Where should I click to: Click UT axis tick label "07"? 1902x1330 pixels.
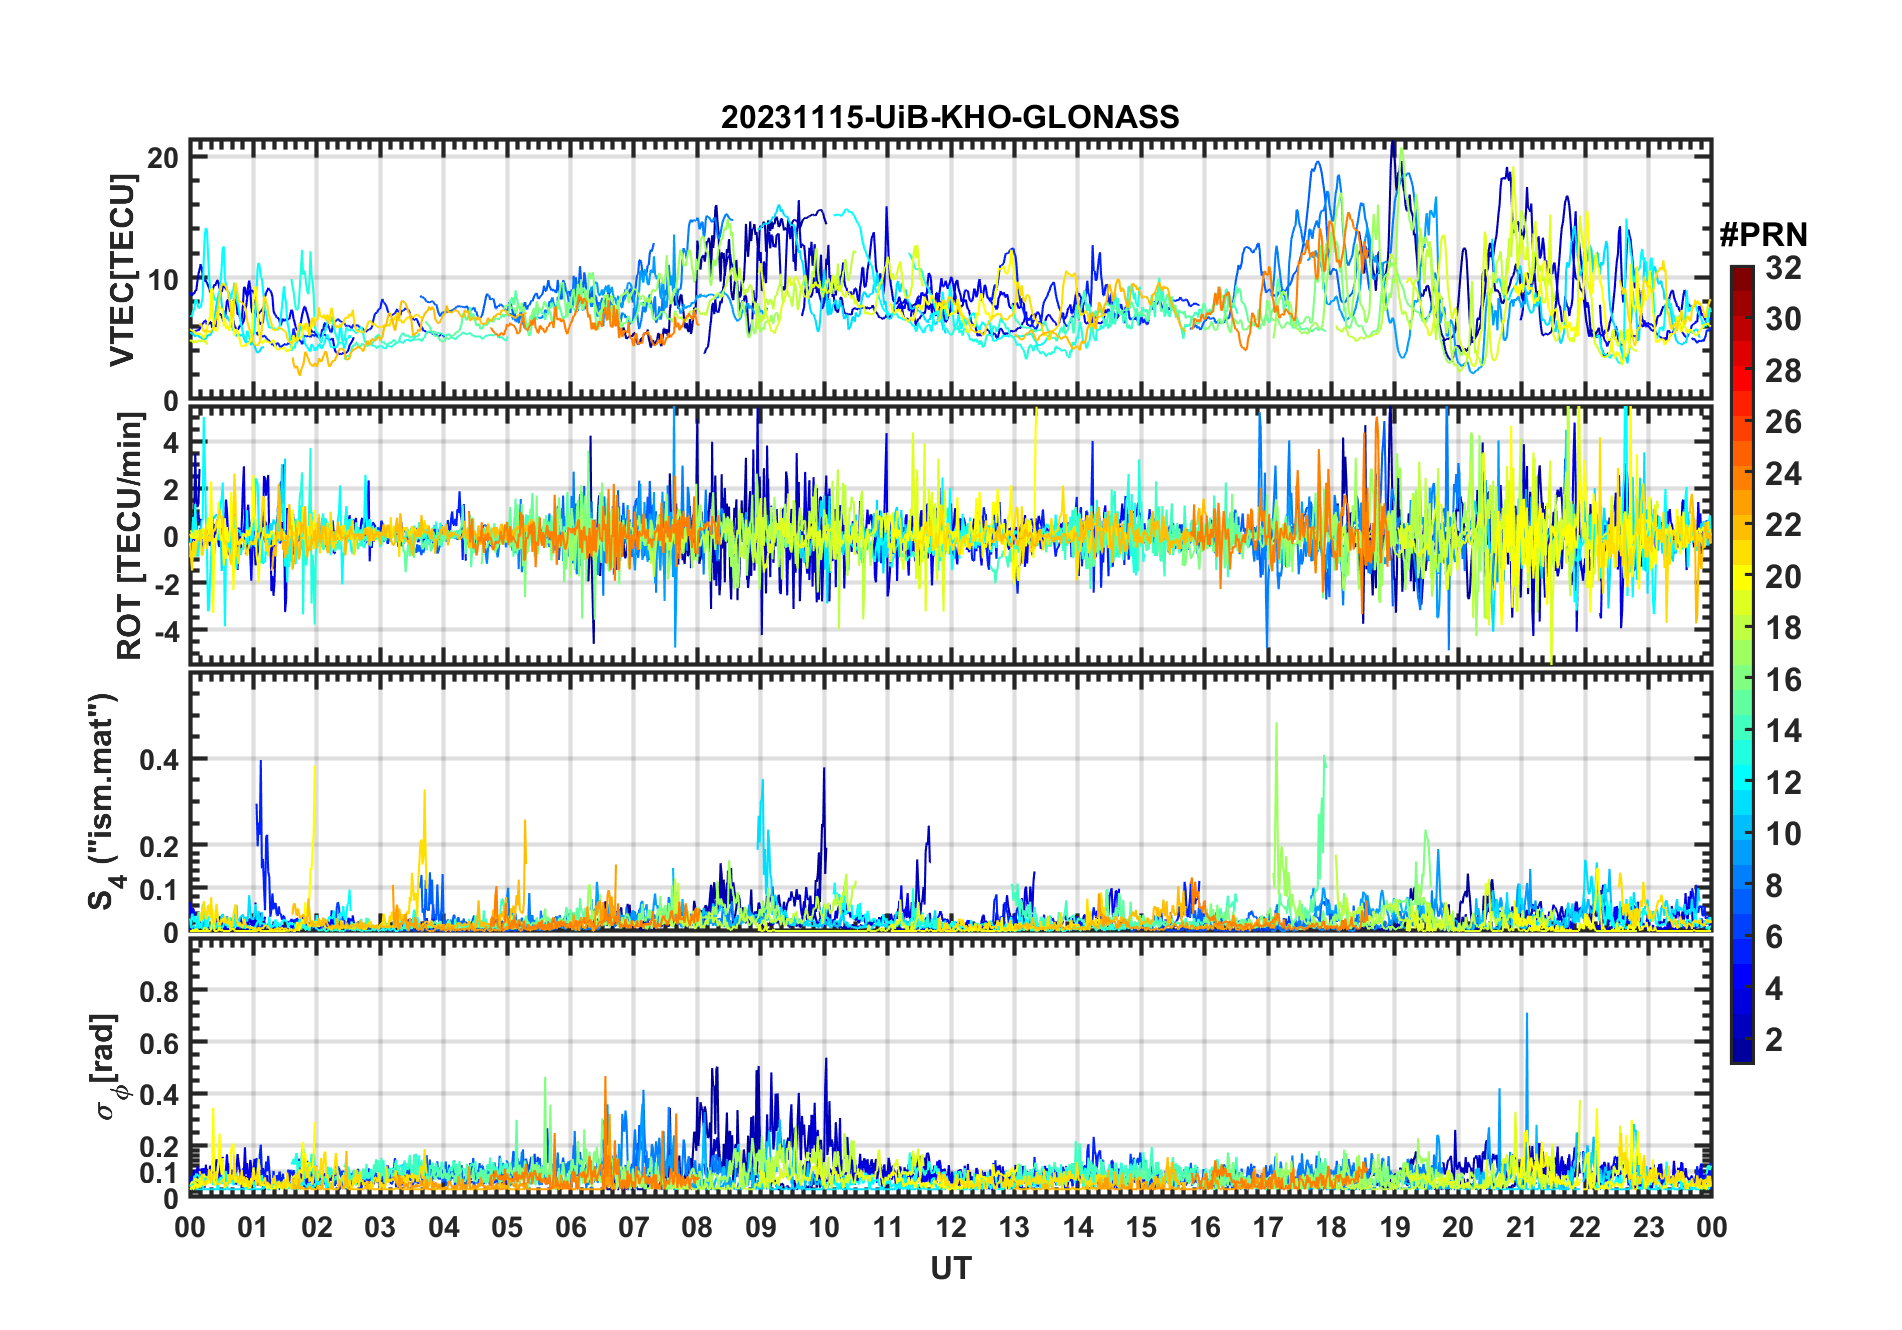pyautogui.click(x=634, y=1227)
